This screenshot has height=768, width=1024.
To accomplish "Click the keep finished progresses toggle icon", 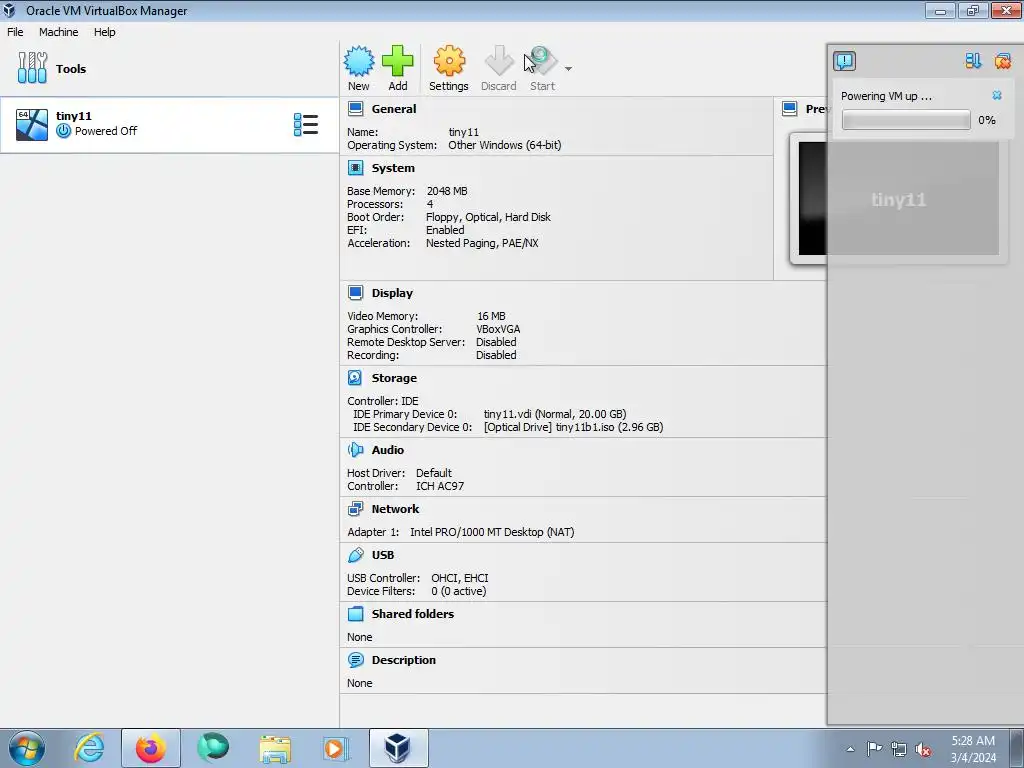I will click(973, 61).
